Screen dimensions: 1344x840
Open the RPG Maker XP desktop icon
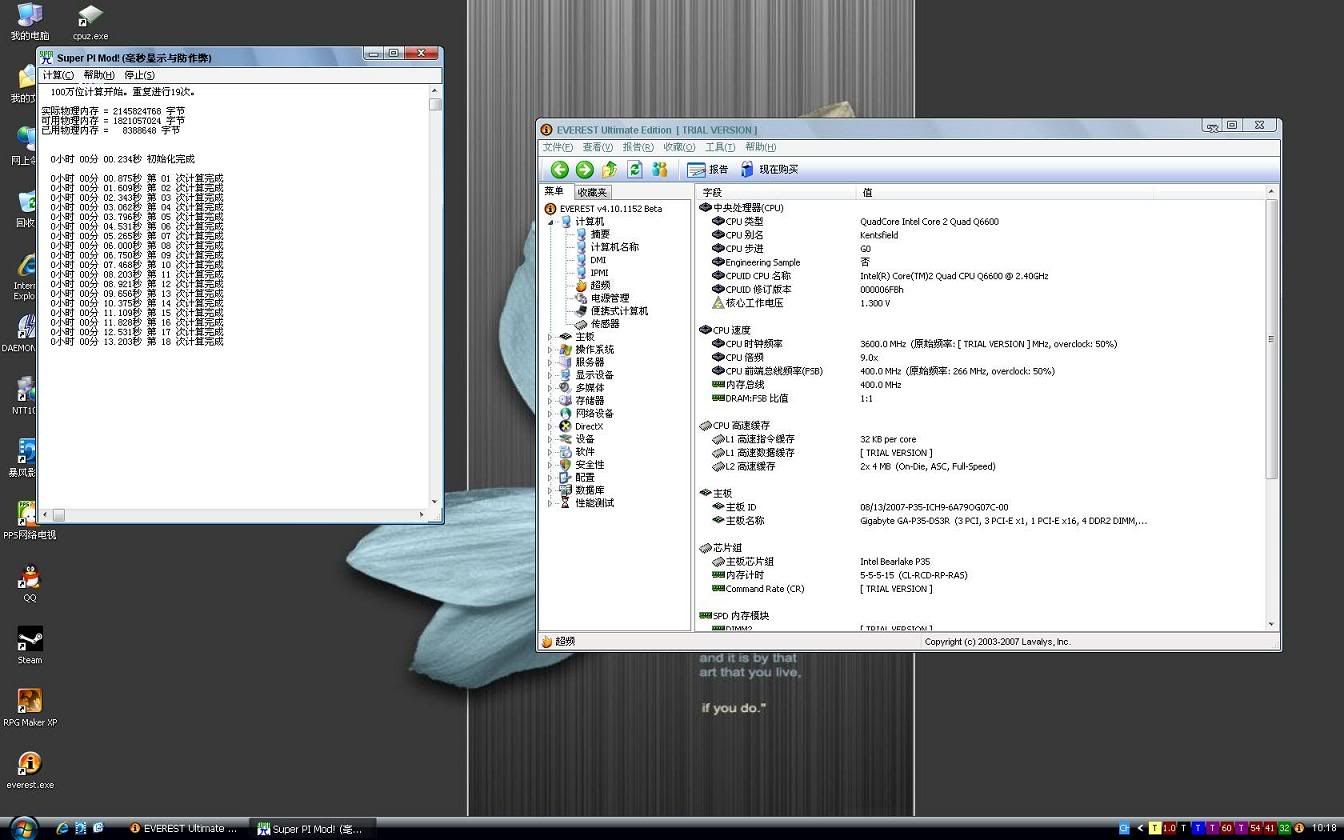click(30, 702)
